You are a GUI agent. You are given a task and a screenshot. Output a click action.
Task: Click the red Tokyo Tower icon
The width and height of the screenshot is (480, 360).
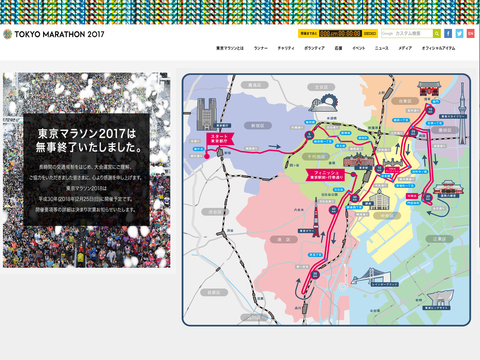pos(316,217)
